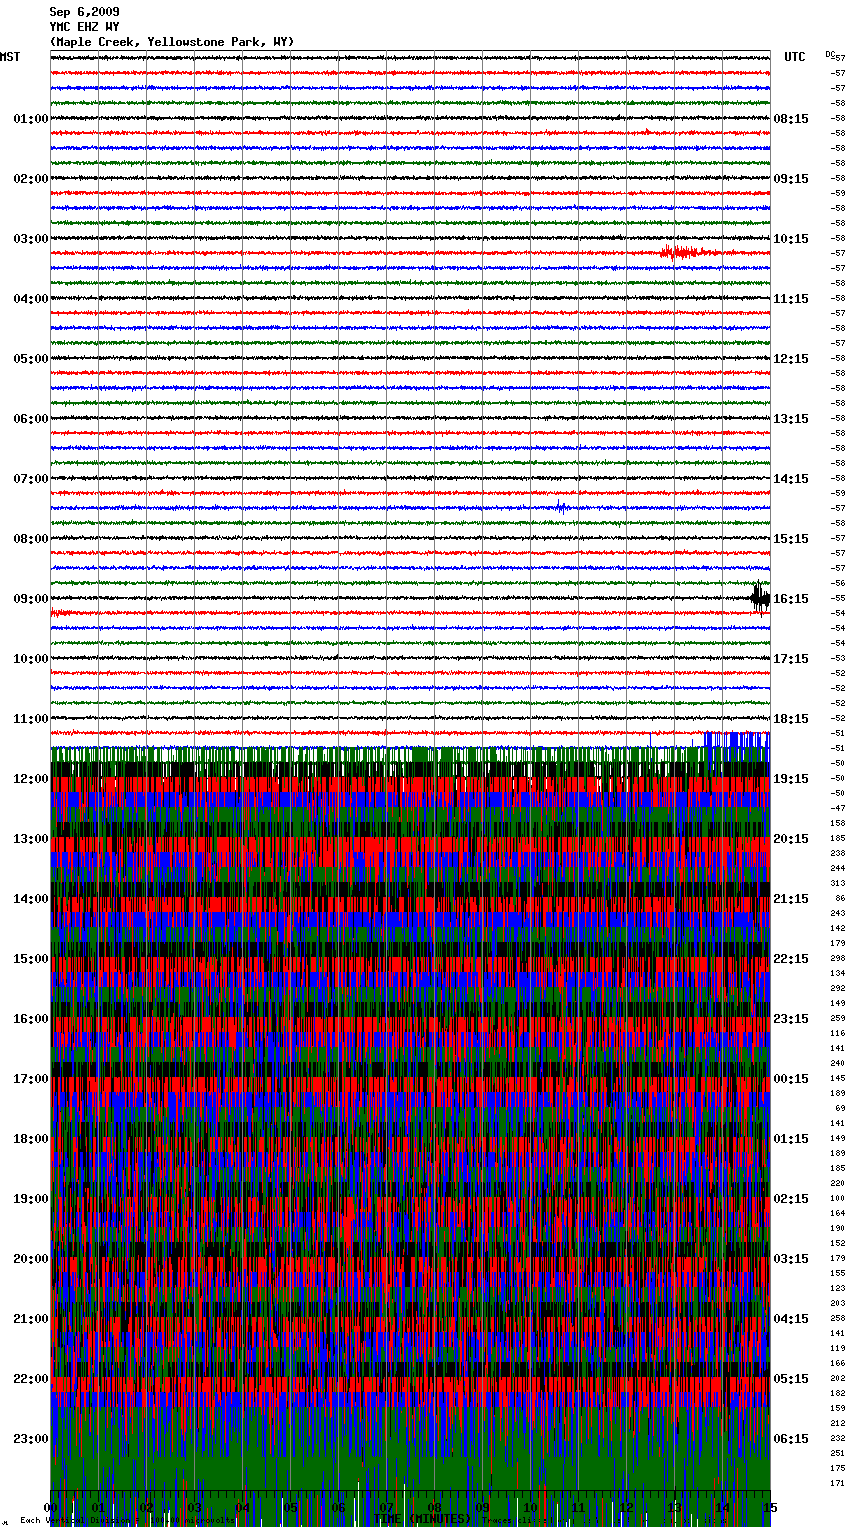
Task: Click the "19:15" UTC time label
Action: coord(791,779)
